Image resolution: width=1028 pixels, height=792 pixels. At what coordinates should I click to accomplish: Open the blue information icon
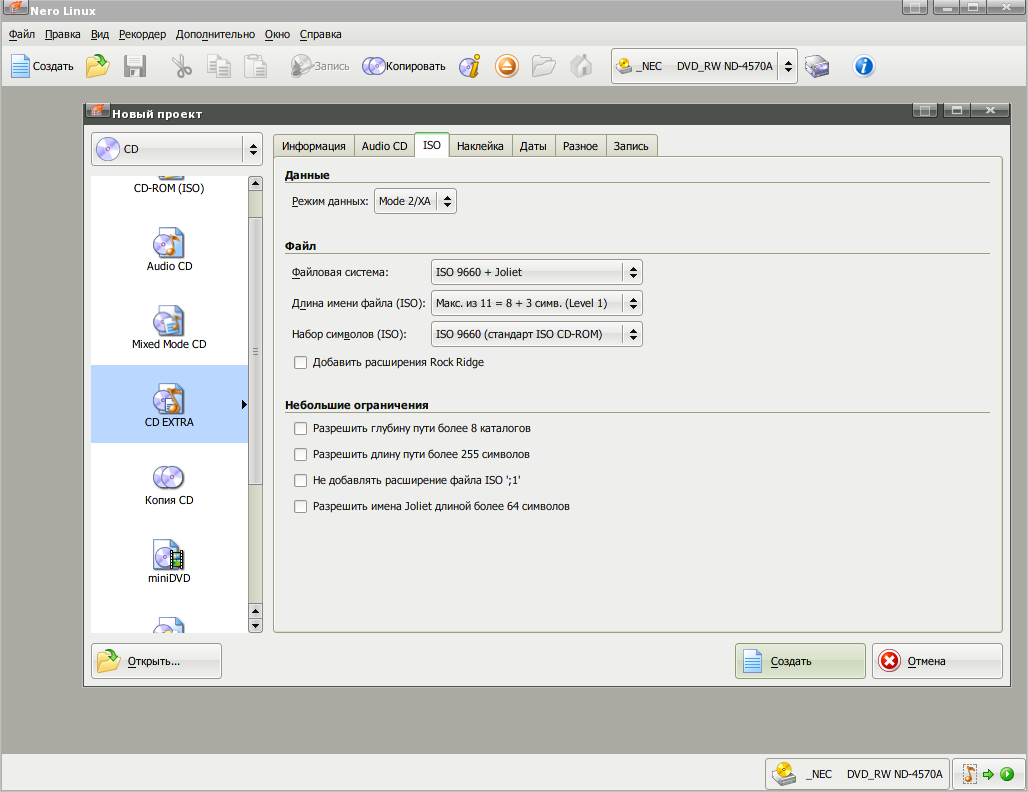[863, 66]
